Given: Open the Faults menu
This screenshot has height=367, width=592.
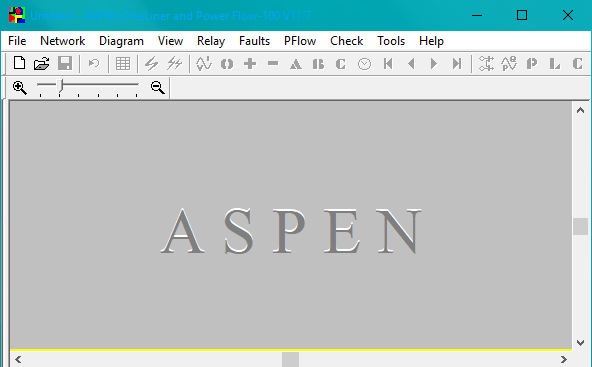Looking at the screenshot, I should 254,41.
